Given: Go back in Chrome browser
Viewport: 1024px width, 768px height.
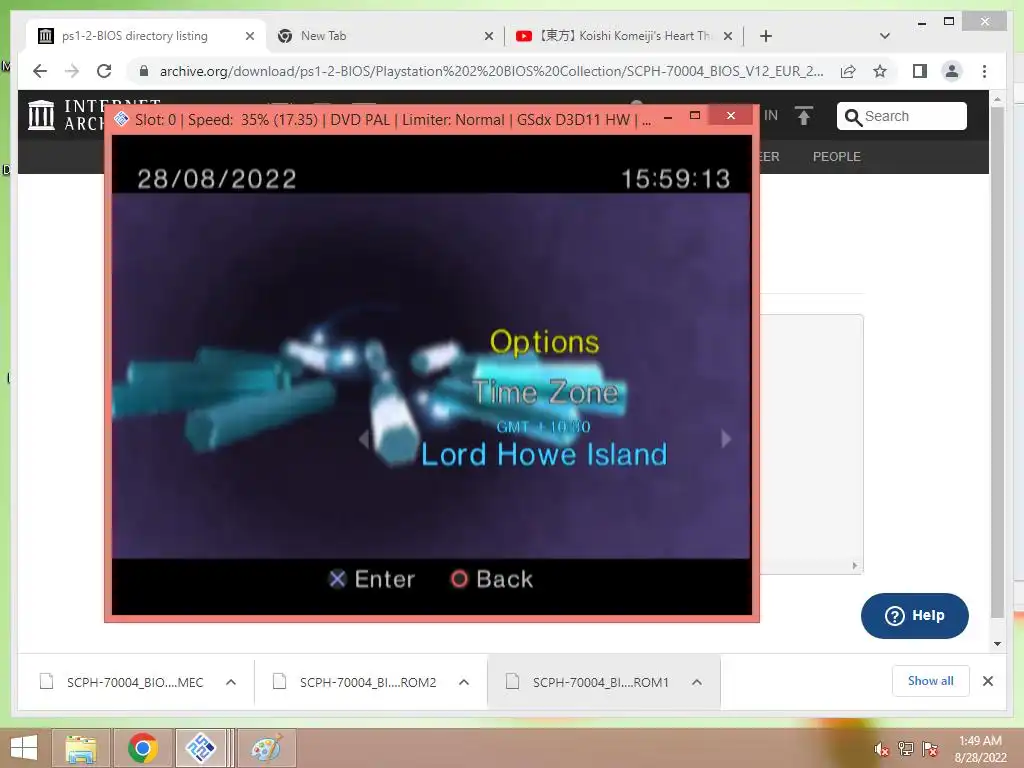Looking at the screenshot, I should pyautogui.click(x=40, y=71).
